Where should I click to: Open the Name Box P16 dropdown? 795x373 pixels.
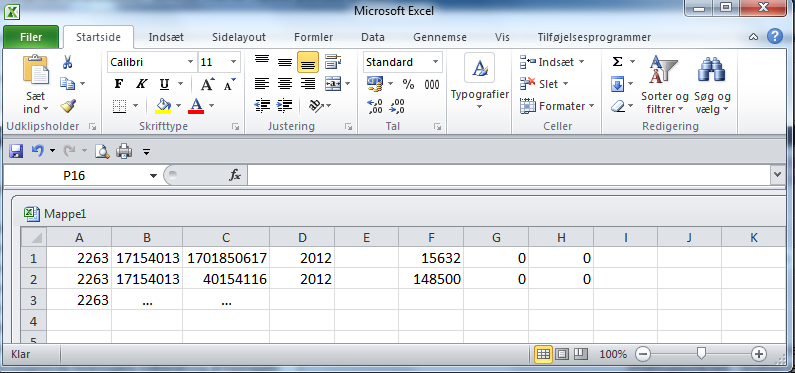pyautogui.click(x=153, y=176)
